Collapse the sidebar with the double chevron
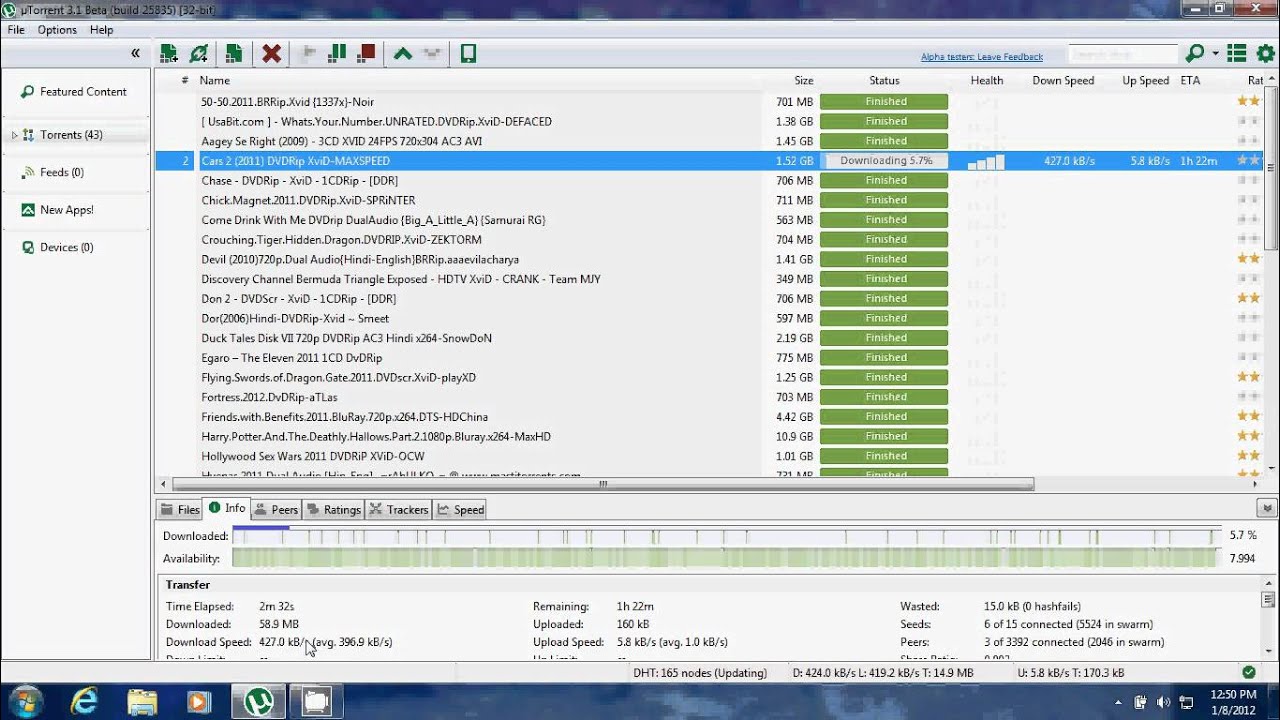The image size is (1280, 720). coord(135,53)
